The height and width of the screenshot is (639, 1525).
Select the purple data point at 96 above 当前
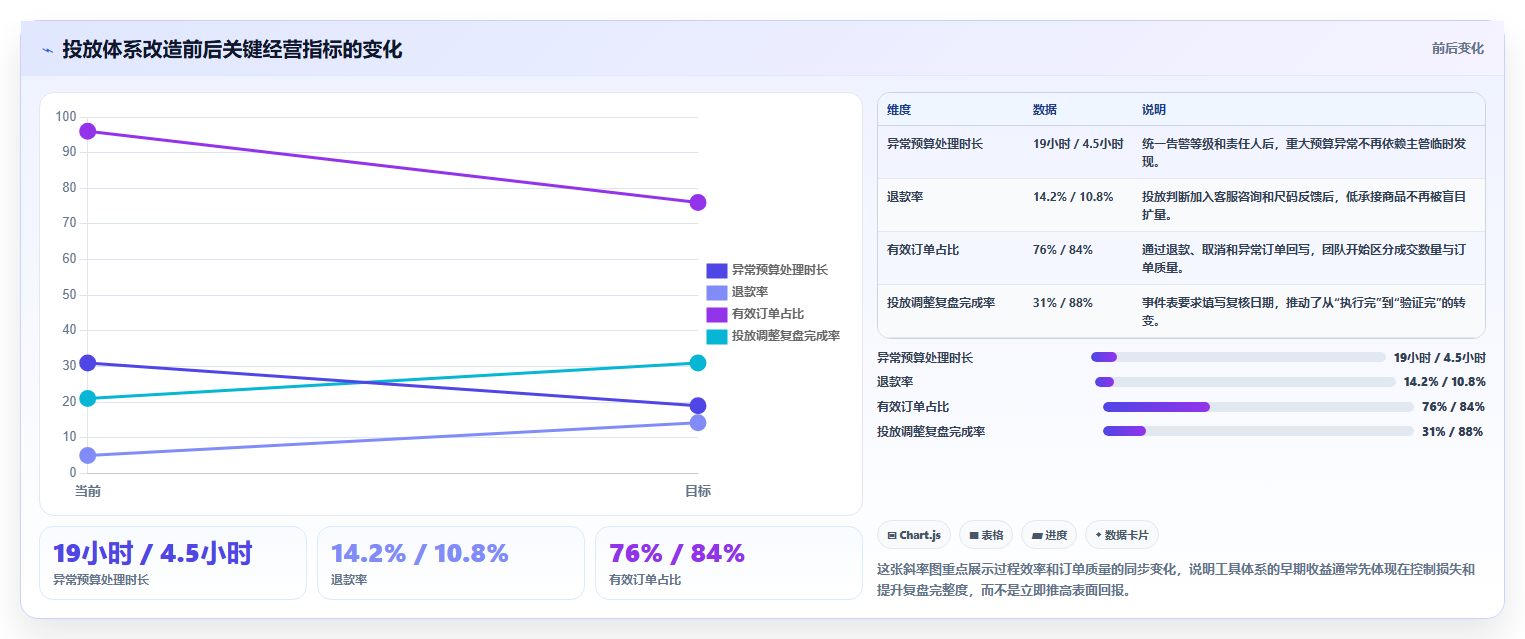click(88, 131)
